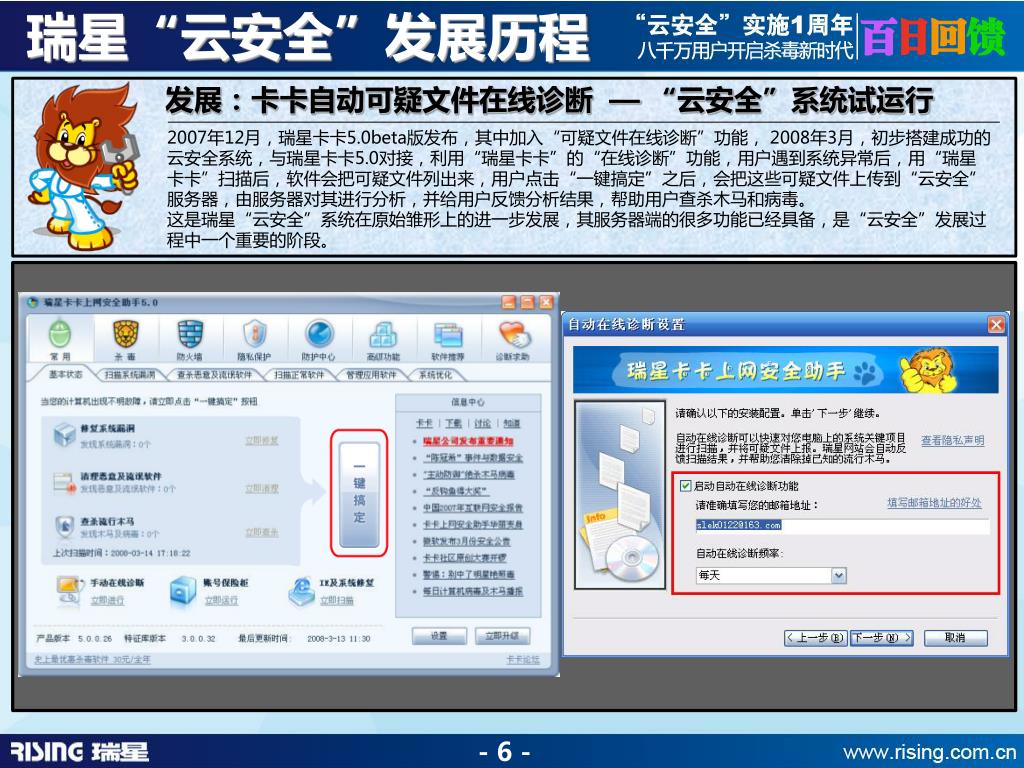Open the 中国2007年互联网安全报告 link
Viewport: 1024px width, 768px height.
point(473,508)
